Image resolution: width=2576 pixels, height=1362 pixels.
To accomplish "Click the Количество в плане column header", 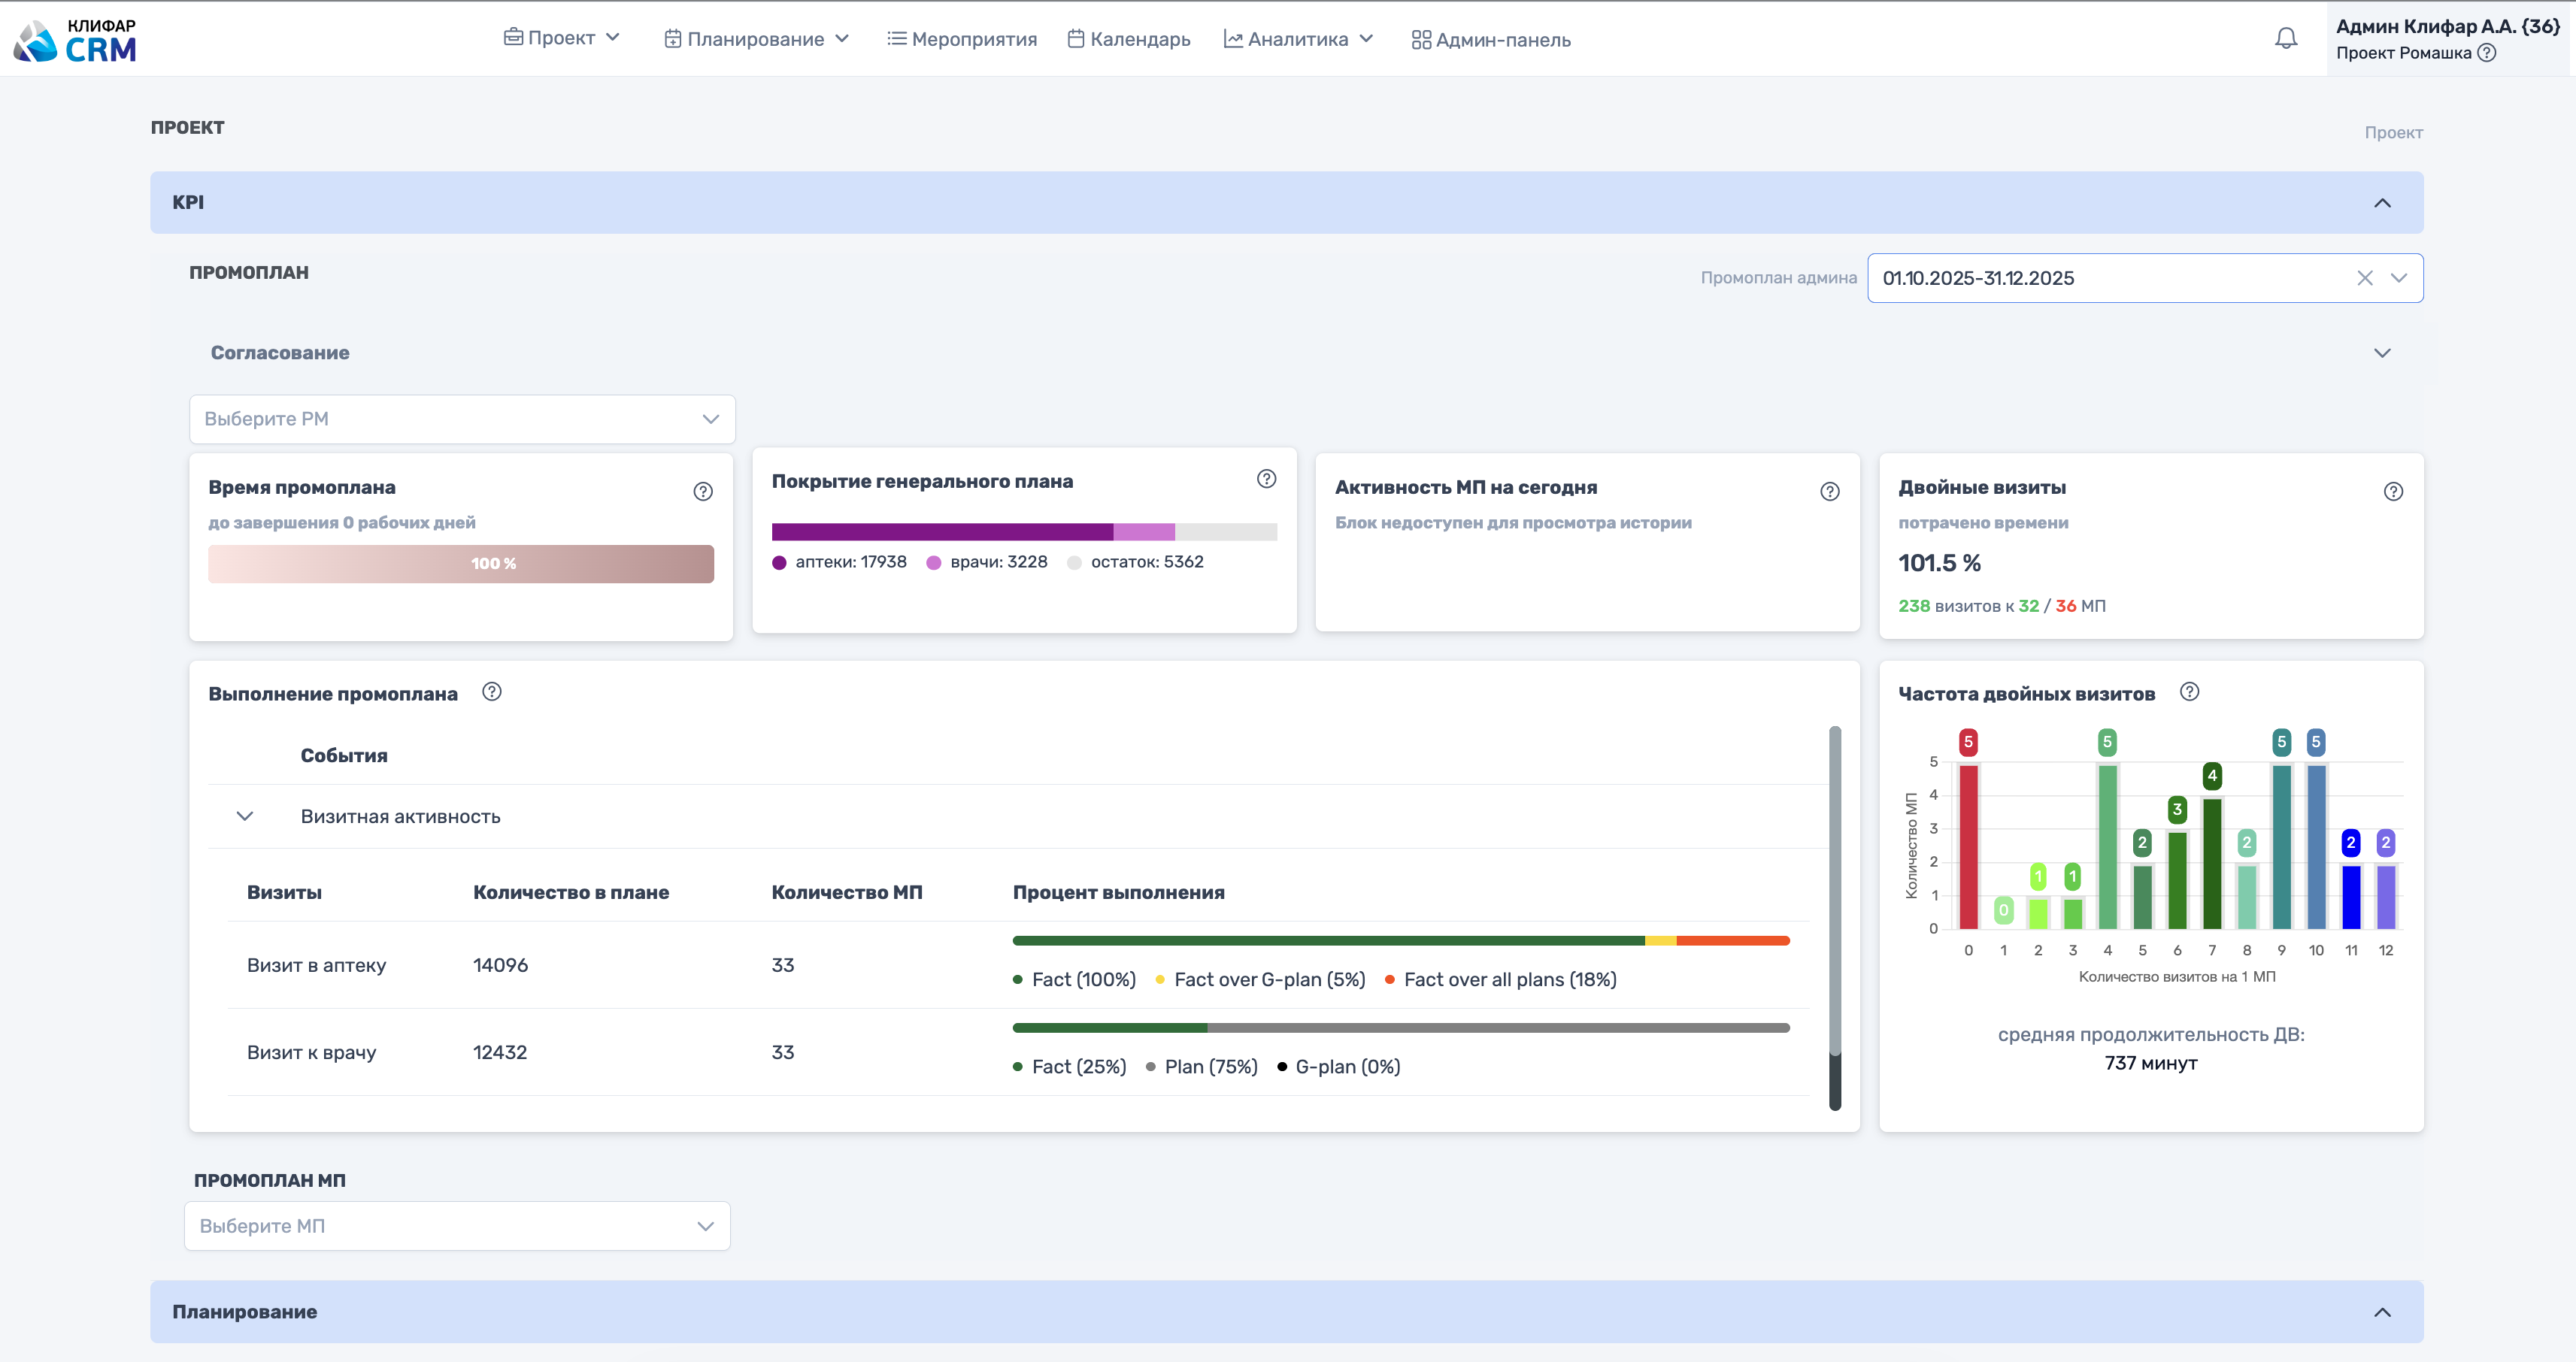I will pos(571,893).
